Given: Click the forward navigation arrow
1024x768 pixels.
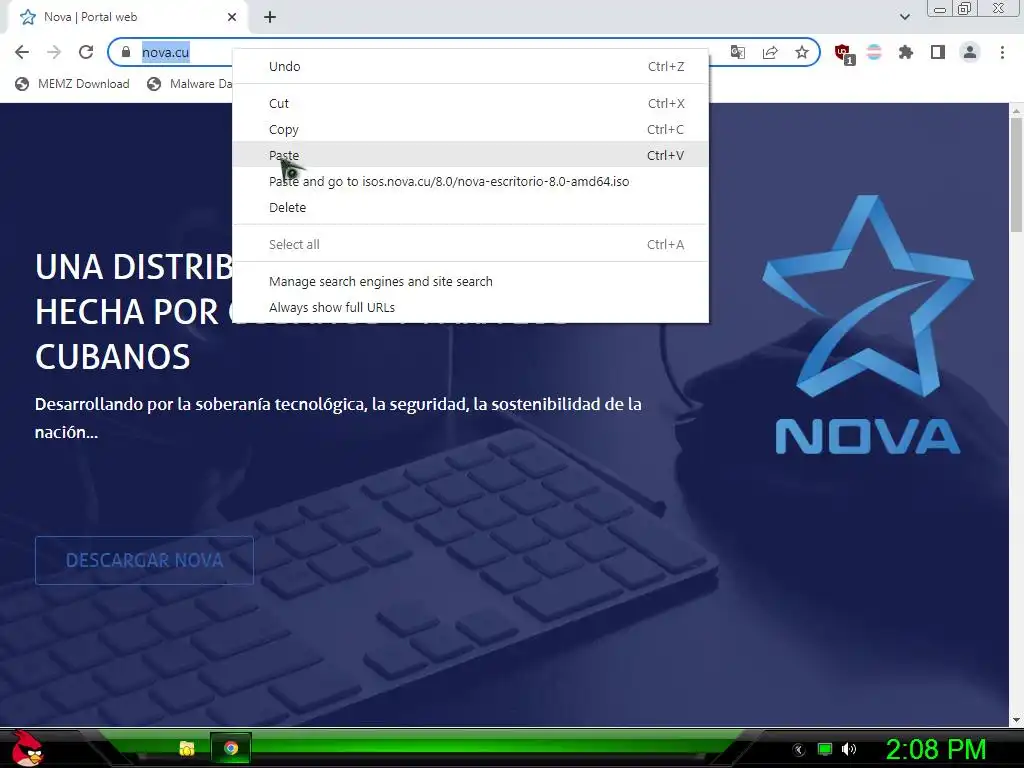Looking at the screenshot, I should coord(54,52).
